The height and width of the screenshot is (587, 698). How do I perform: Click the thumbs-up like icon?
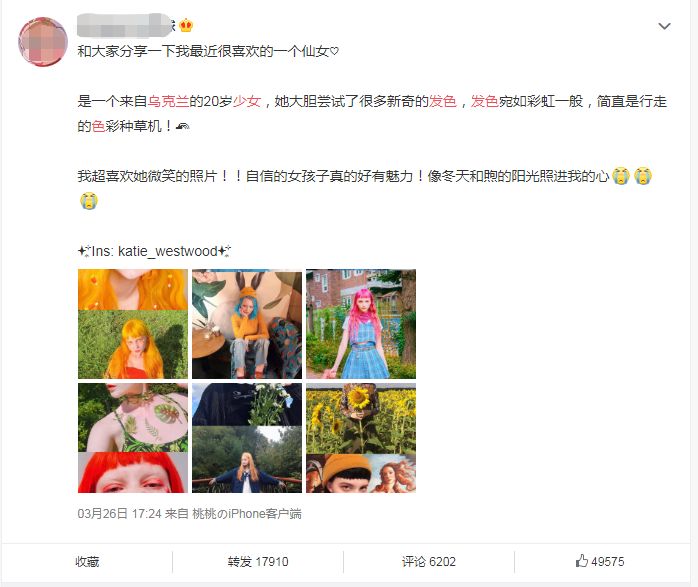point(581,561)
